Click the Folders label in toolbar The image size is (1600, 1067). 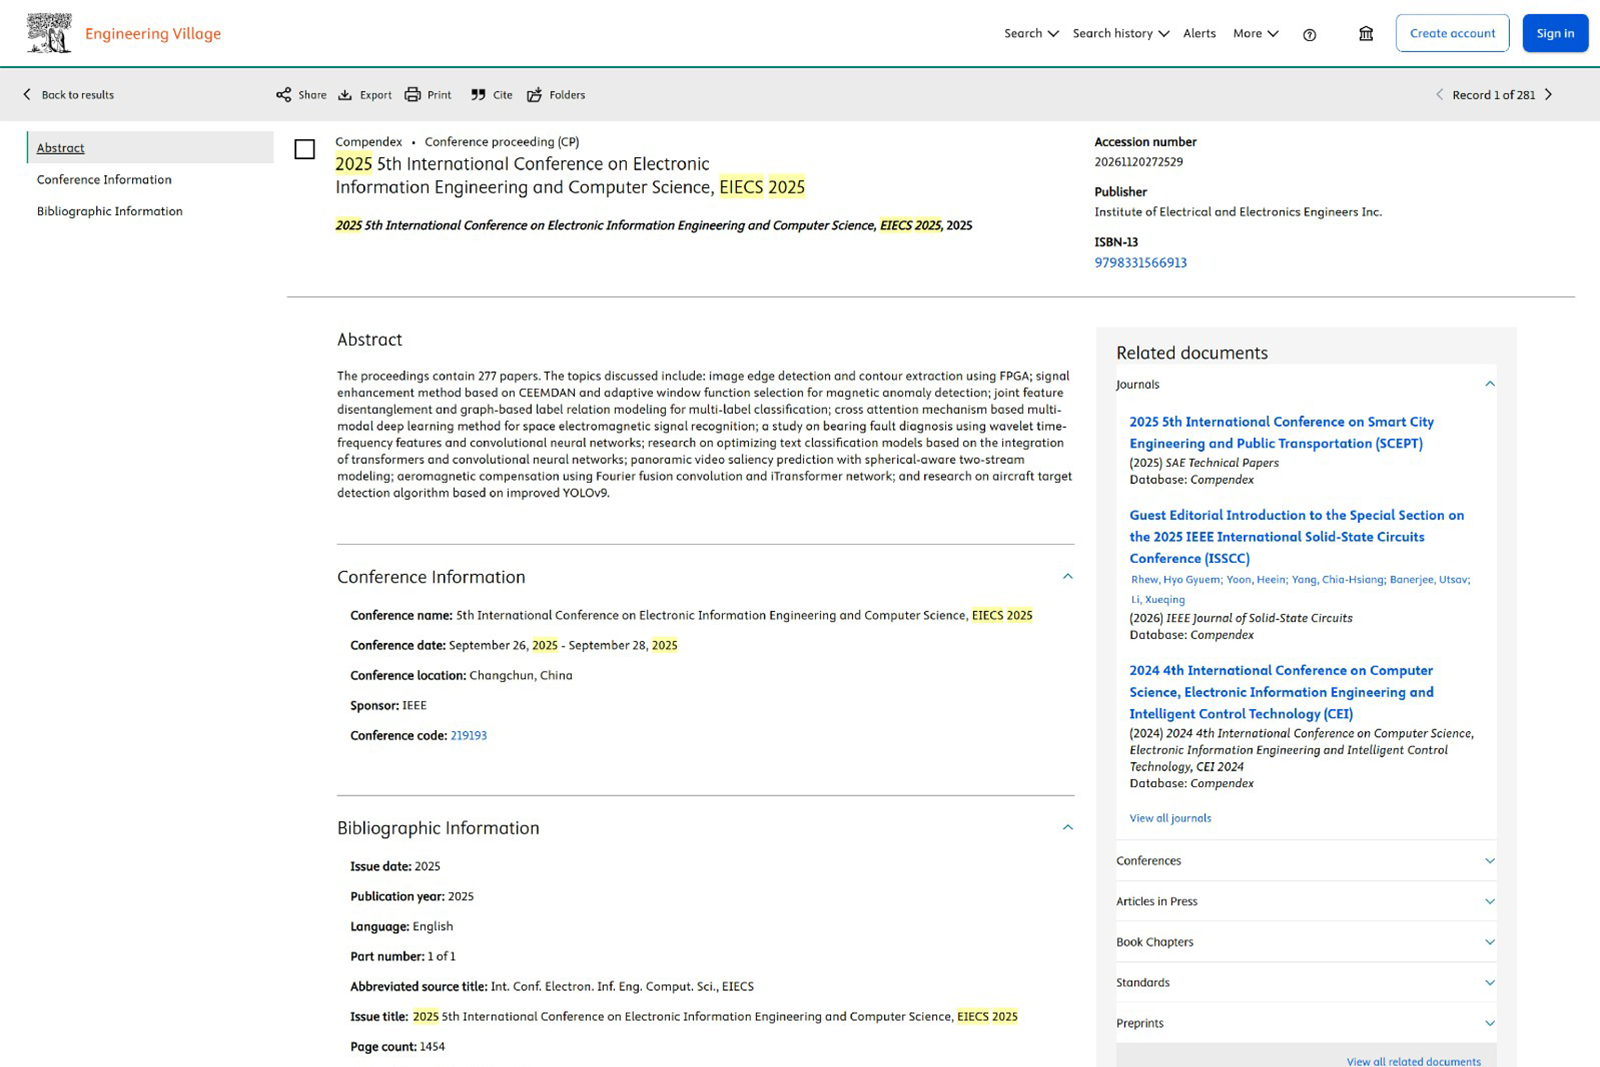click(x=567, y=95)
